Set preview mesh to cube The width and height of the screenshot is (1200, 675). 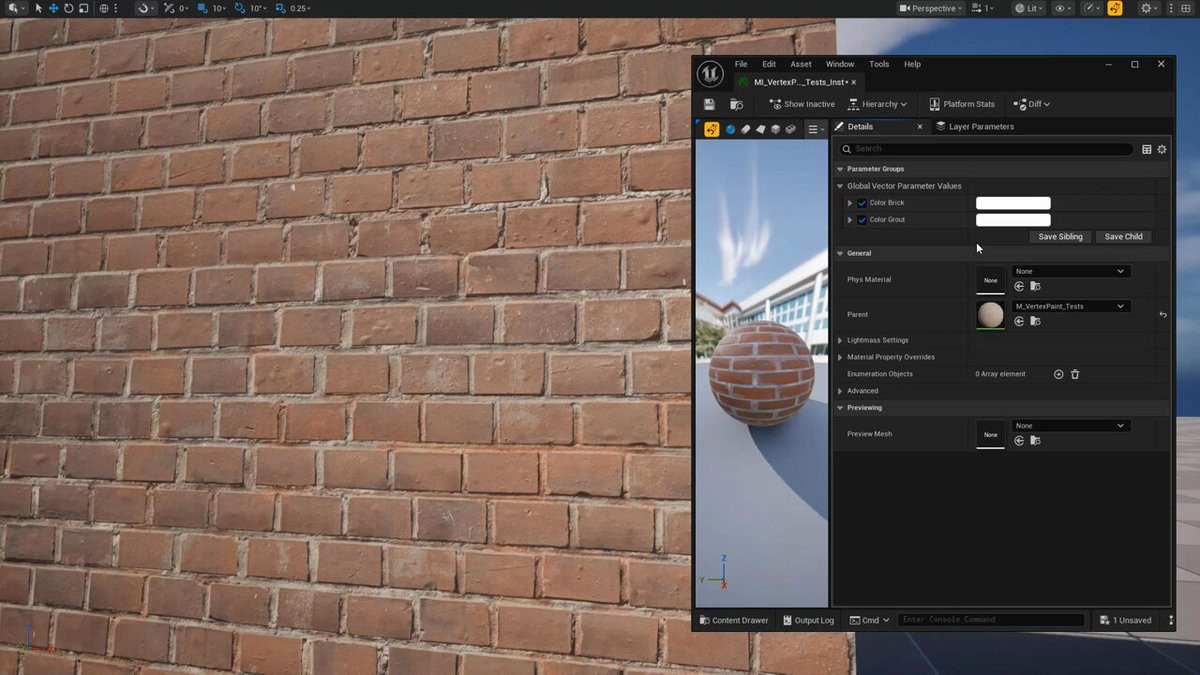point(775,129)
